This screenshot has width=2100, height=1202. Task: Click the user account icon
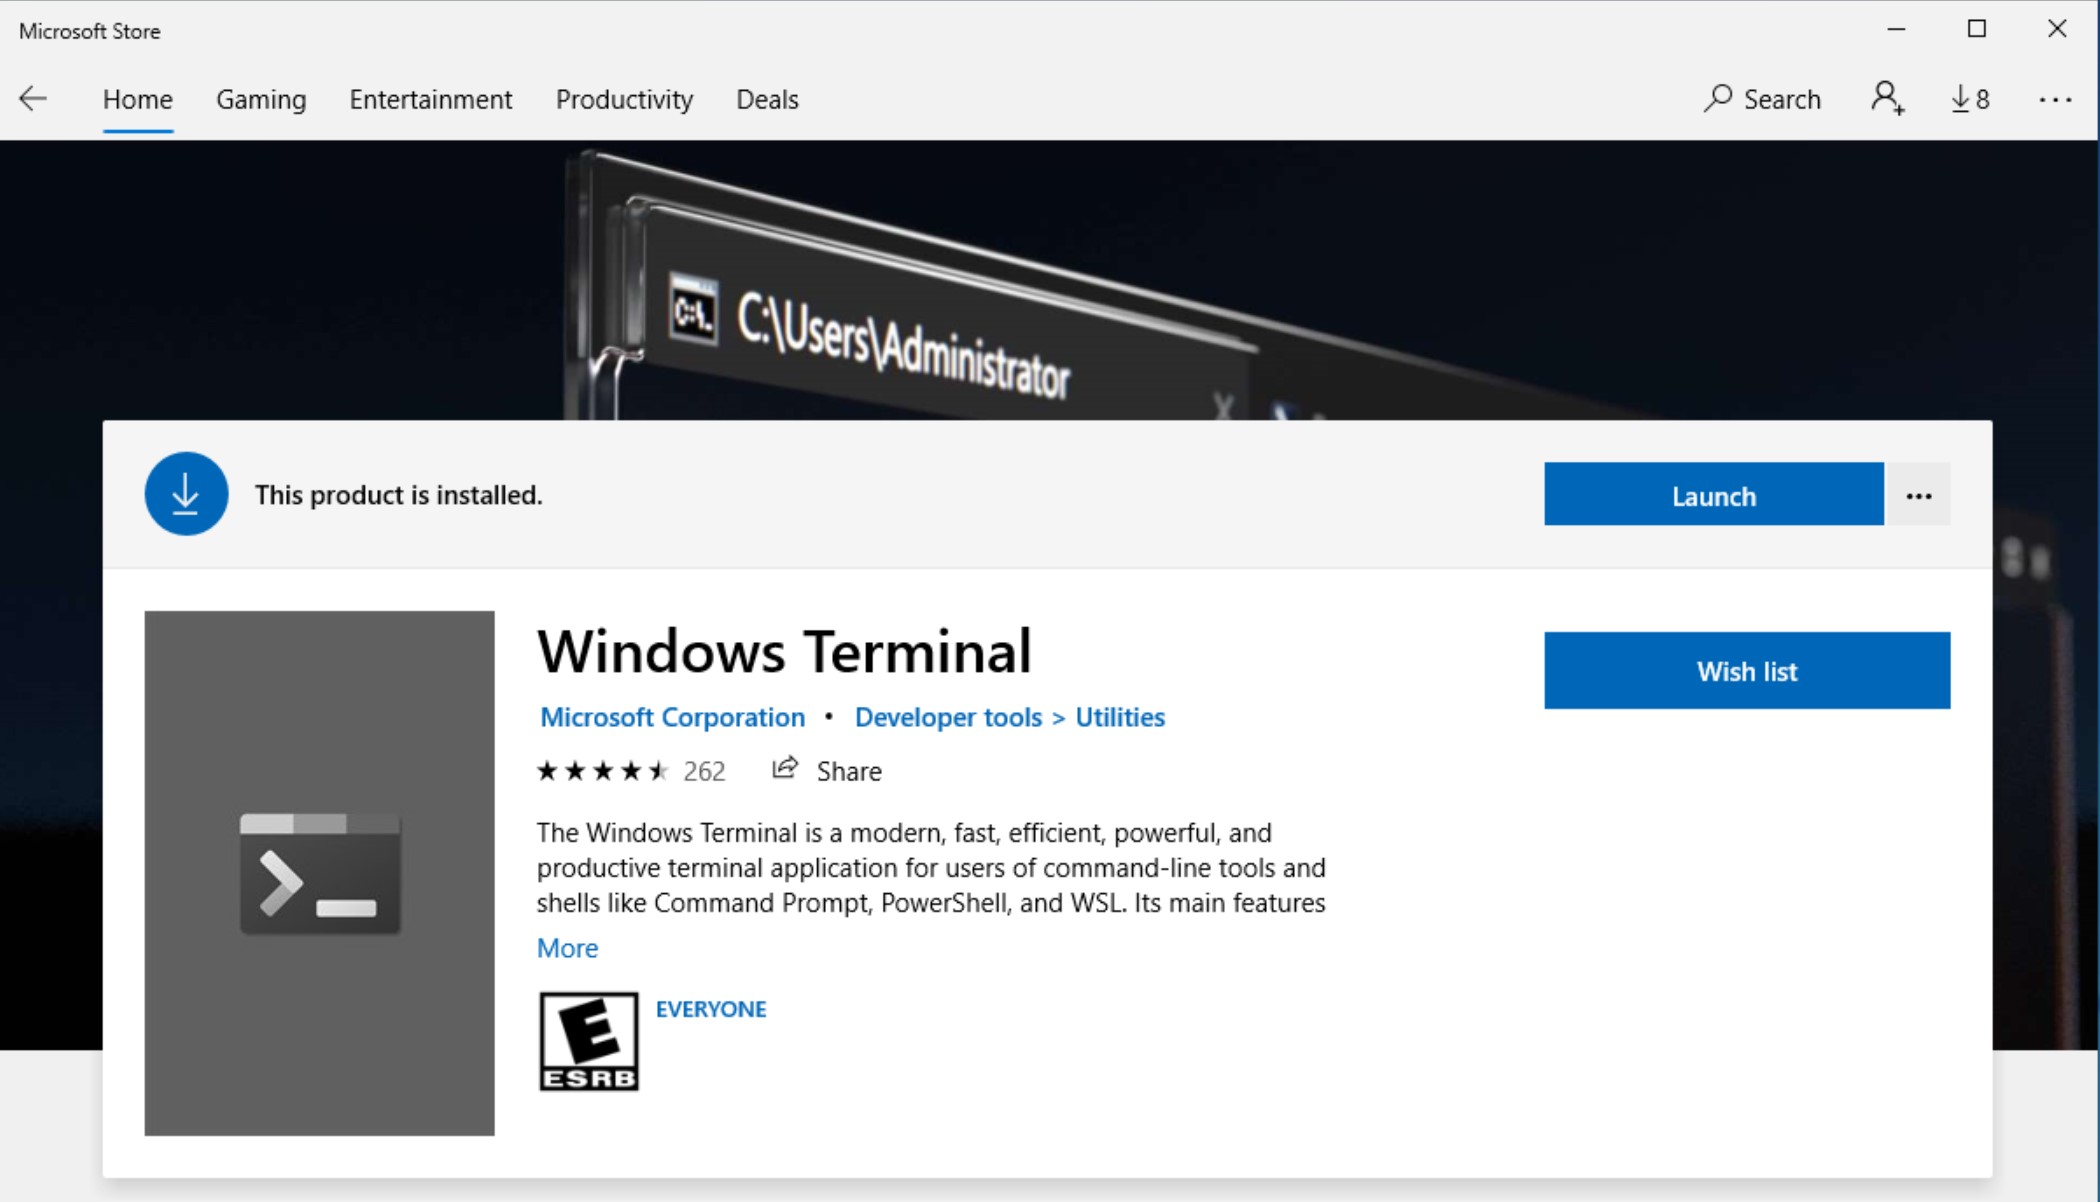(x=1887, y=98)
